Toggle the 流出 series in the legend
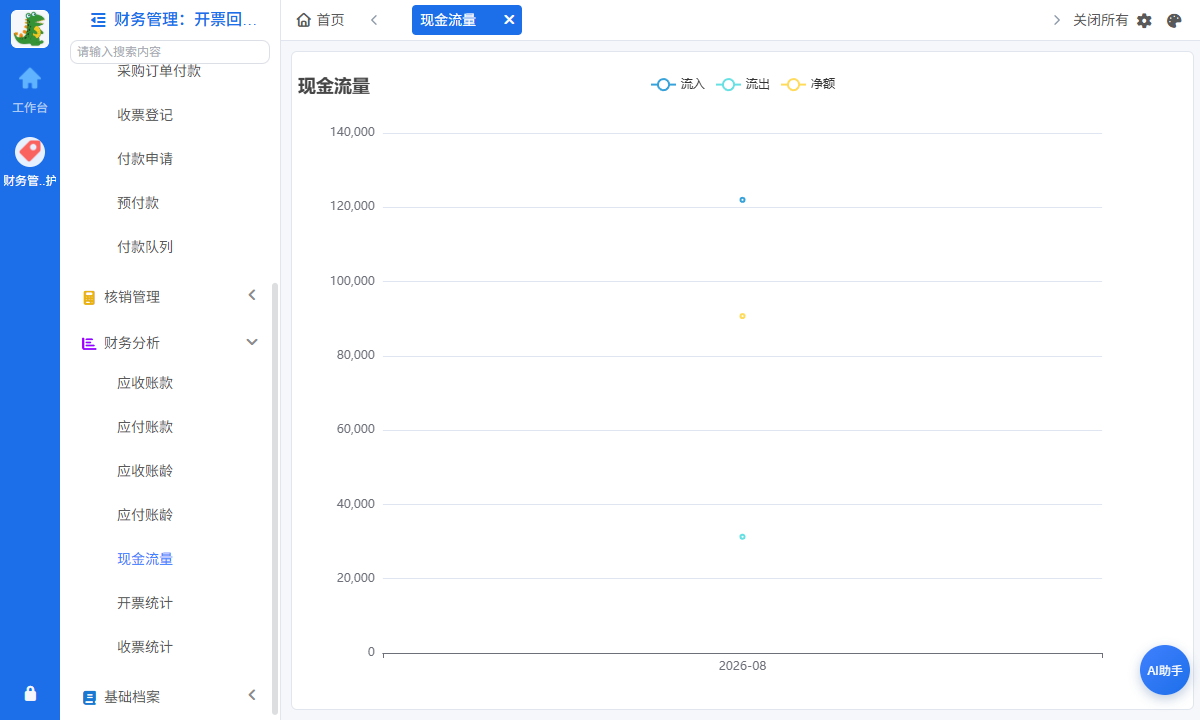 point(743,84)
